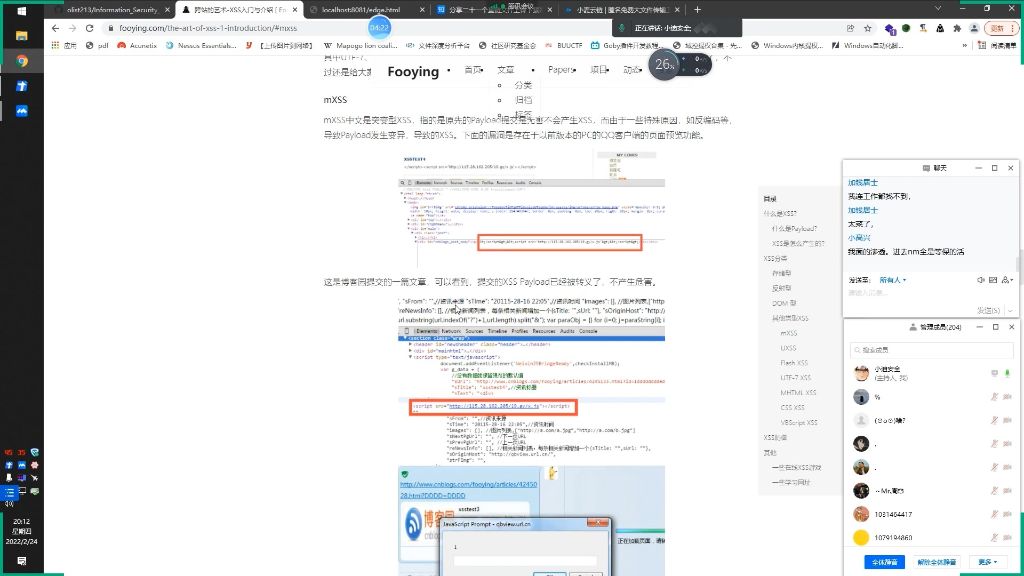Click the 全体静音 mute-all button
Screen dimensions: 1024x576
[885, 562]
